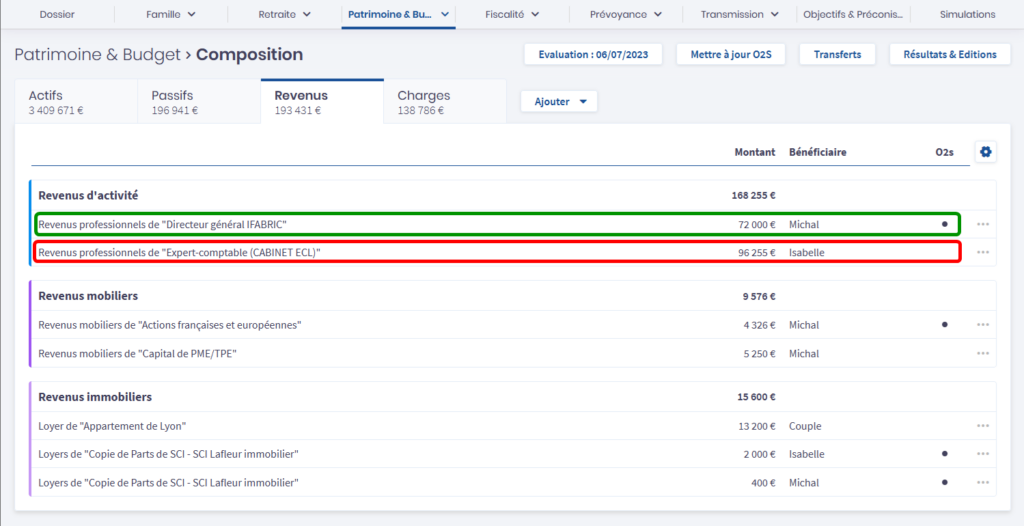
Task: Click the Résultats & Editions button
Action: [949, 55]
